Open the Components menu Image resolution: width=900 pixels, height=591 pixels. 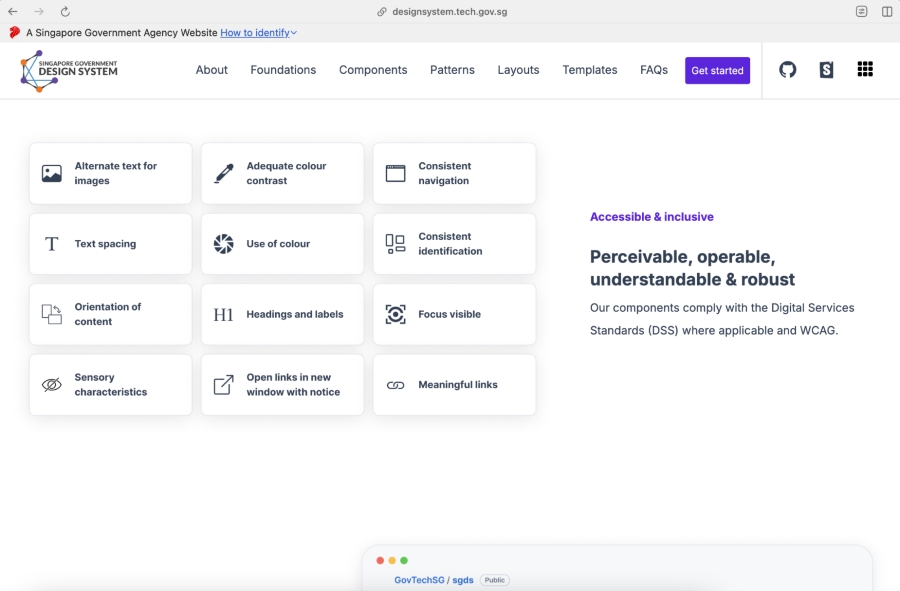pyautogui.click(x=373, y=70)
